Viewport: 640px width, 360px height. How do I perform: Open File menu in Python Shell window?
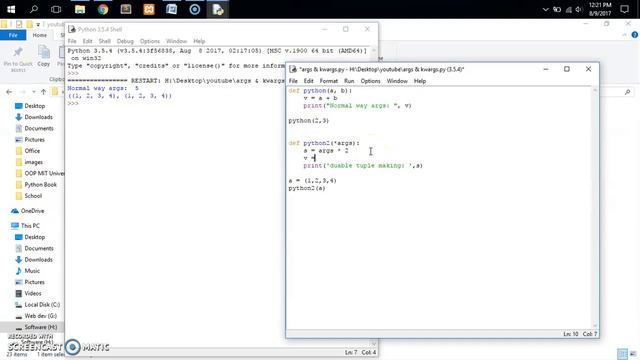[72, 41]
